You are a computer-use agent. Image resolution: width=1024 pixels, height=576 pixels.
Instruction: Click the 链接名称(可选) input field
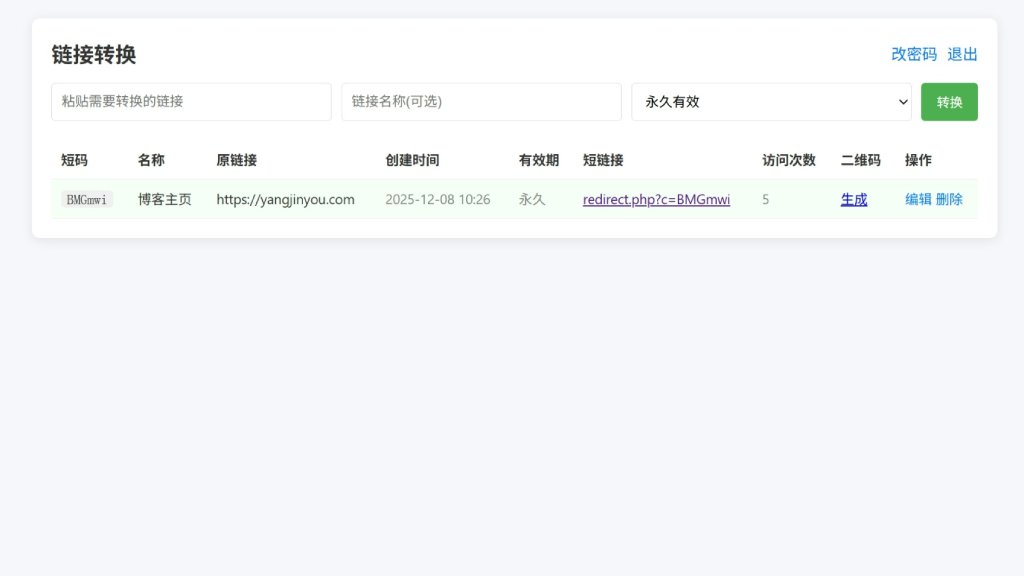[481, 102]
